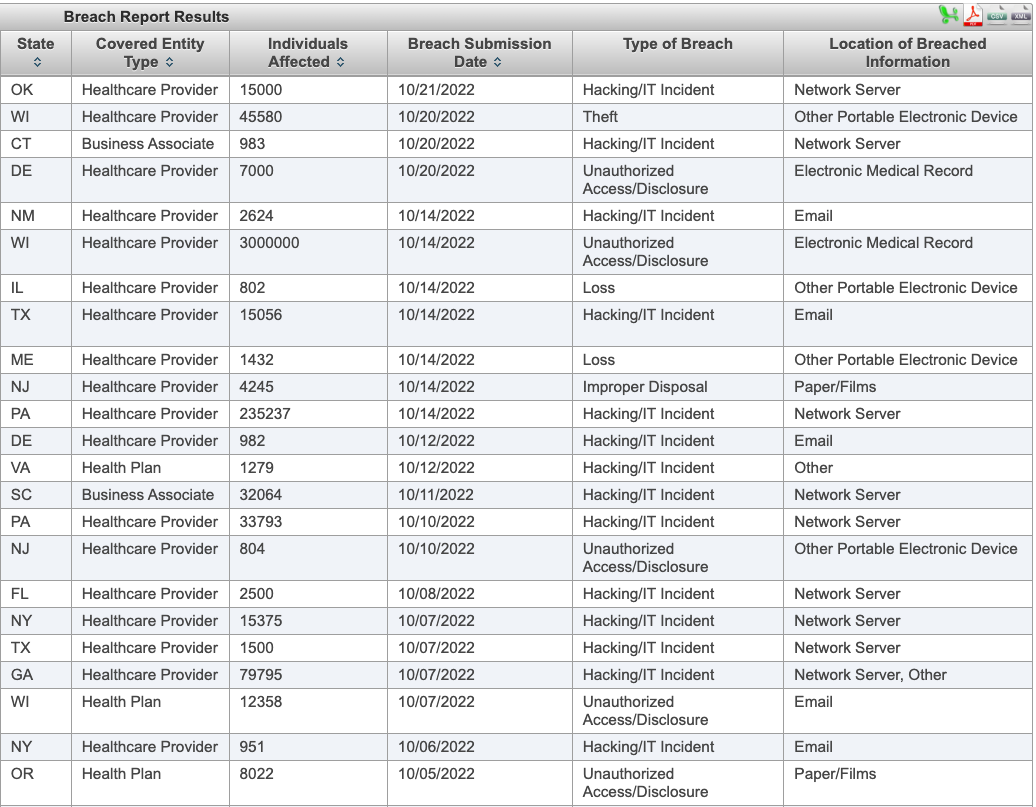
Task: Click the 12358 individuals affected cell
Action: (x=309, y=712)
